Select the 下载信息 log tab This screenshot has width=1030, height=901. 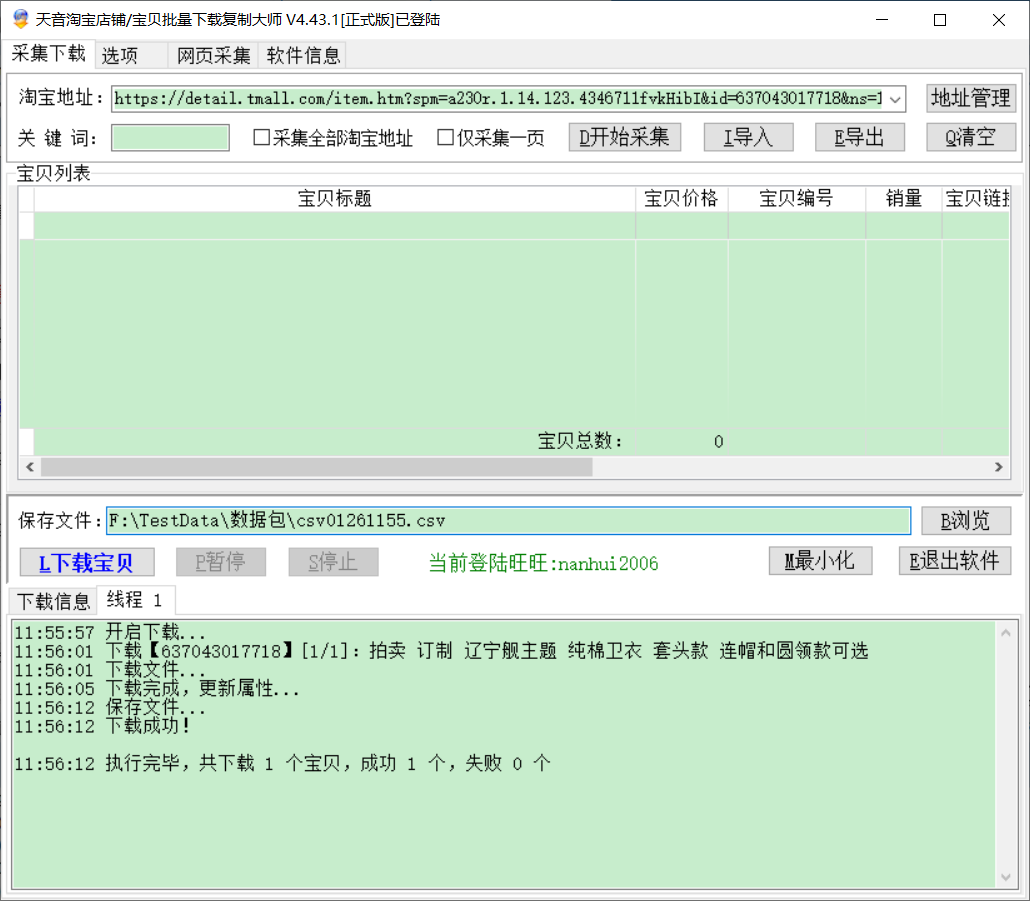[x=53, y=601]
